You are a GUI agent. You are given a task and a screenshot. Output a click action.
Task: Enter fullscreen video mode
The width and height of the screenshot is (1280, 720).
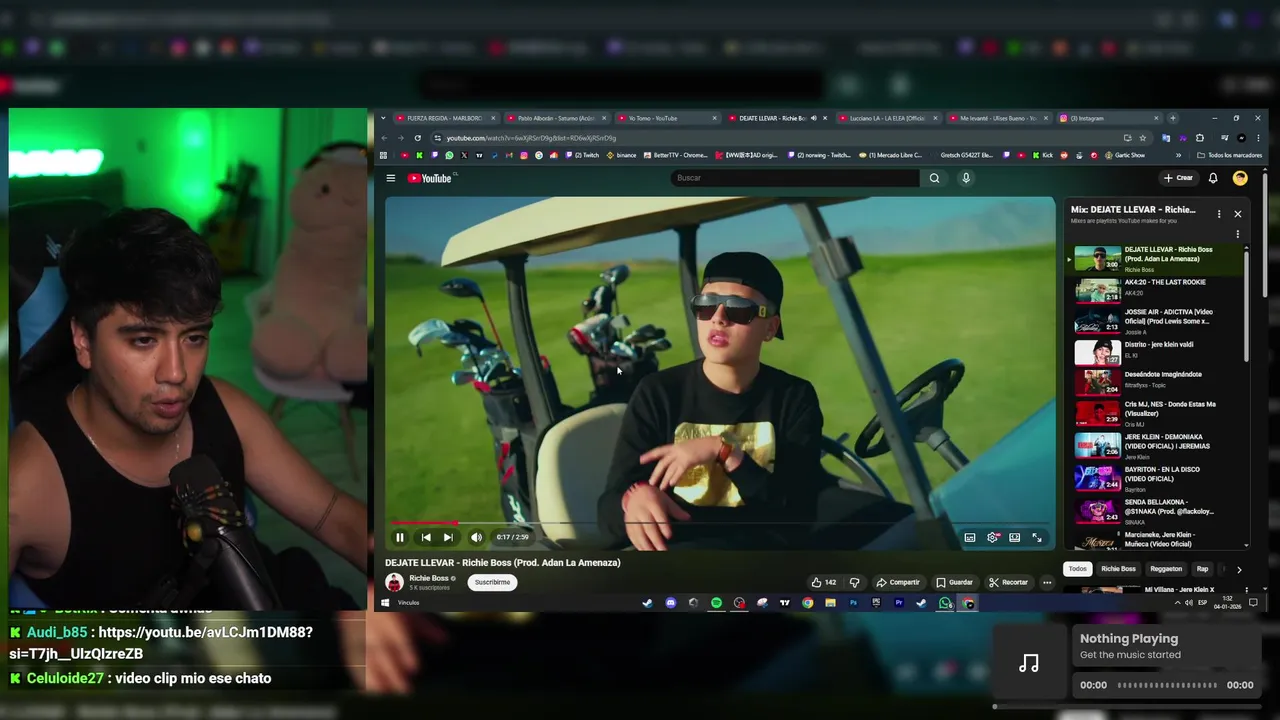click(x=1037, y=537)
